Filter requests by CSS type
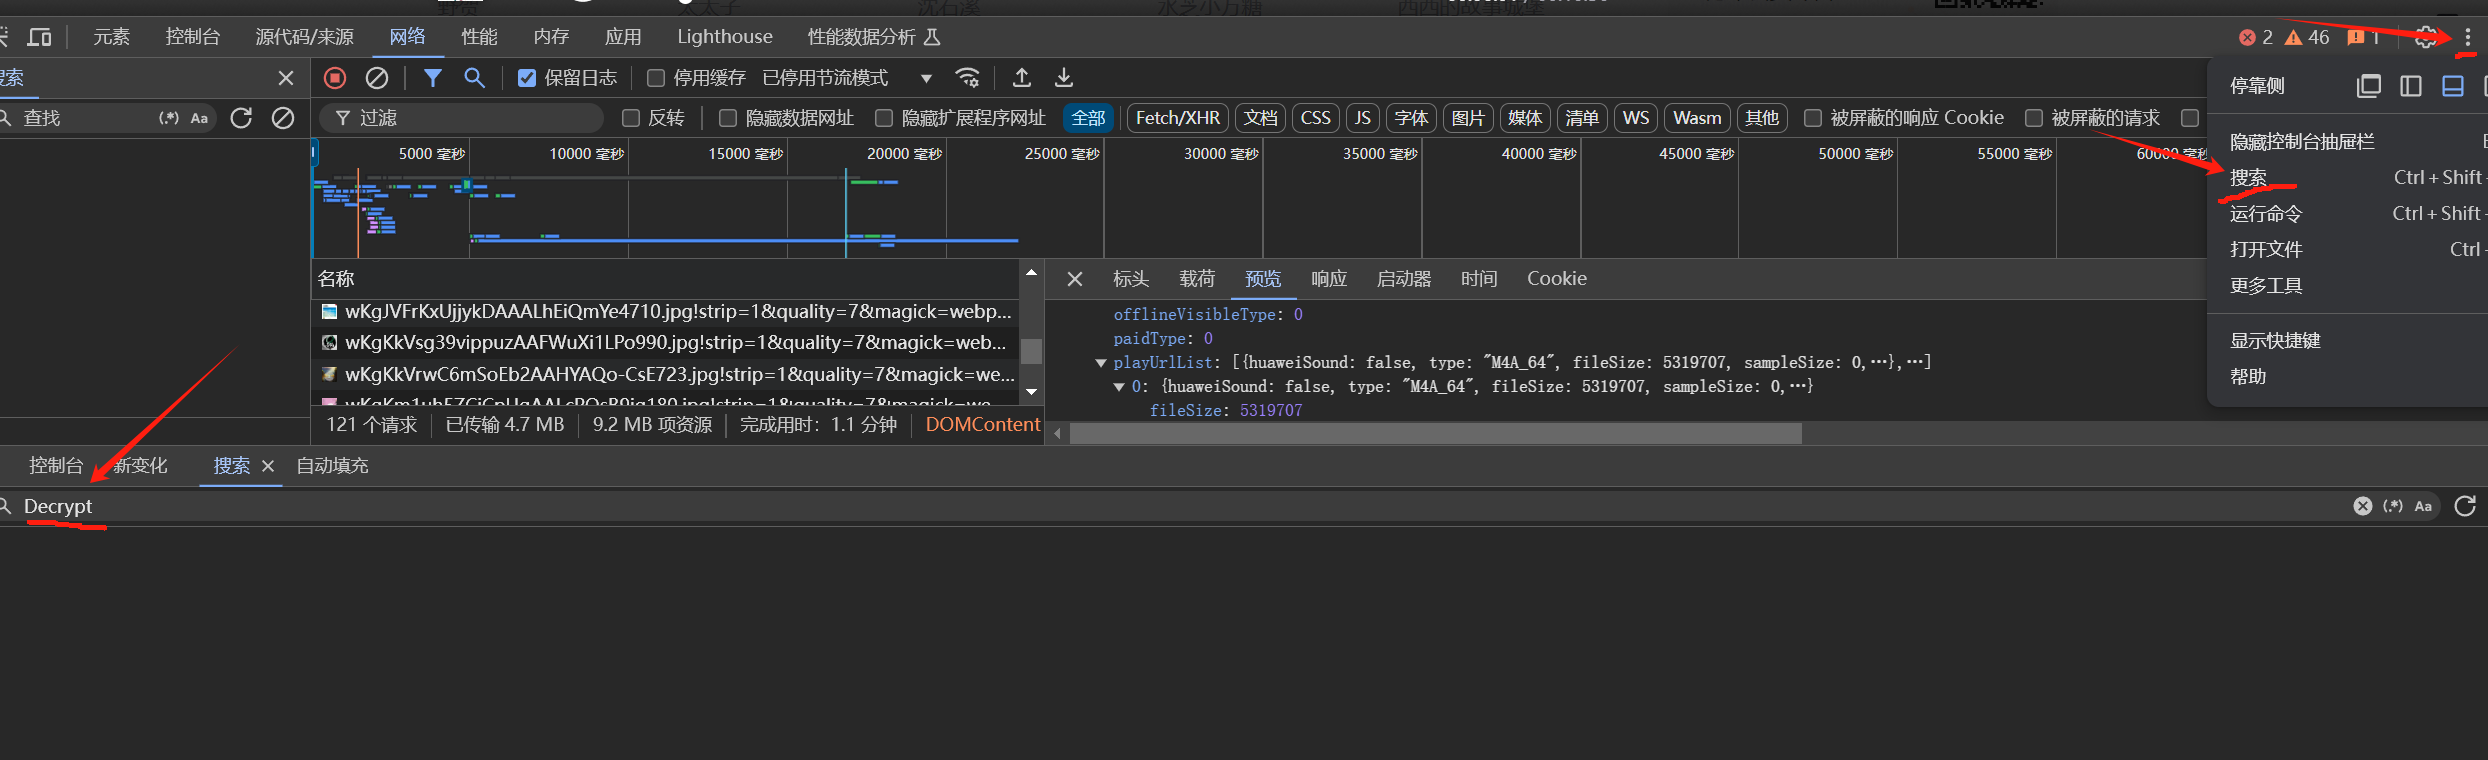The width and height of the screenshot is (2488, 760). 1315,118
